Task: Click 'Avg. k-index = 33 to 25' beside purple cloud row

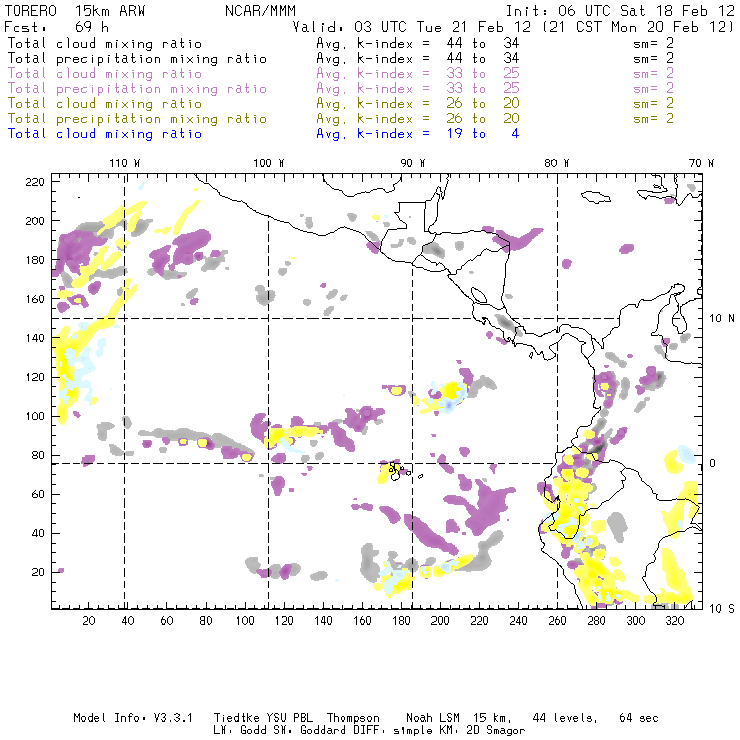Action: click(418, 74)
